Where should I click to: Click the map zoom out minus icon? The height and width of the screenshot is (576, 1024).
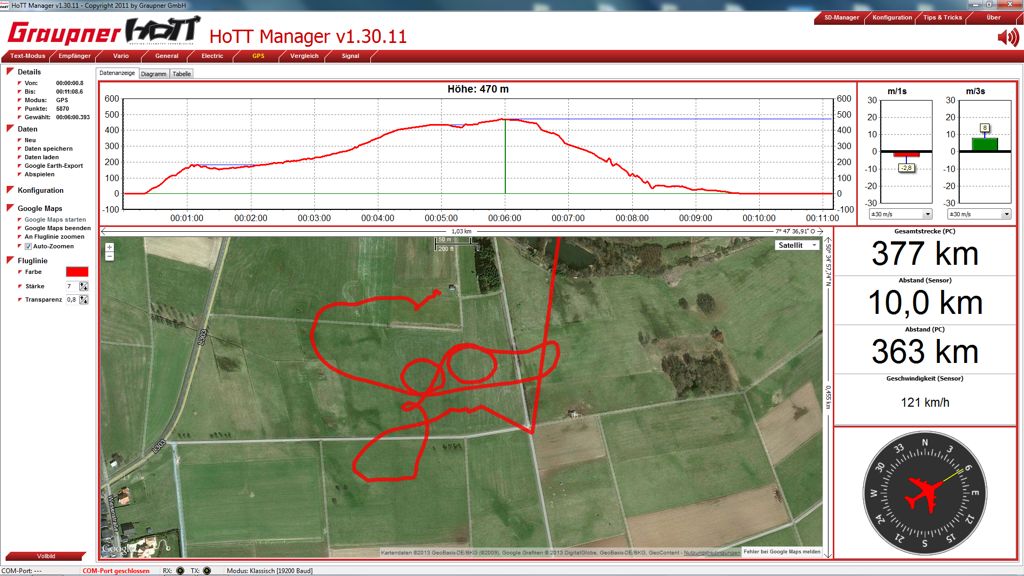[x=109, y=256]
